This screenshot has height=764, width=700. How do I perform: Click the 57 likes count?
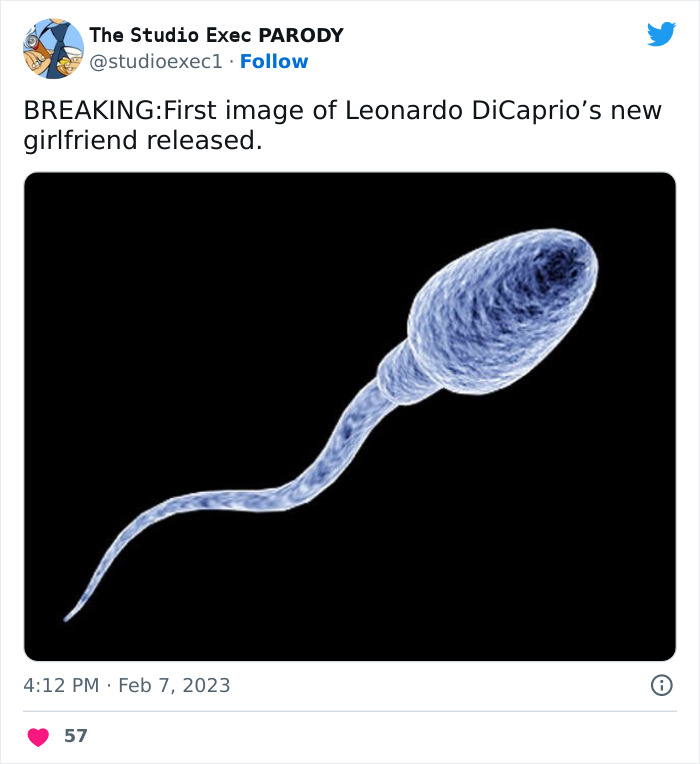[76, 737]
